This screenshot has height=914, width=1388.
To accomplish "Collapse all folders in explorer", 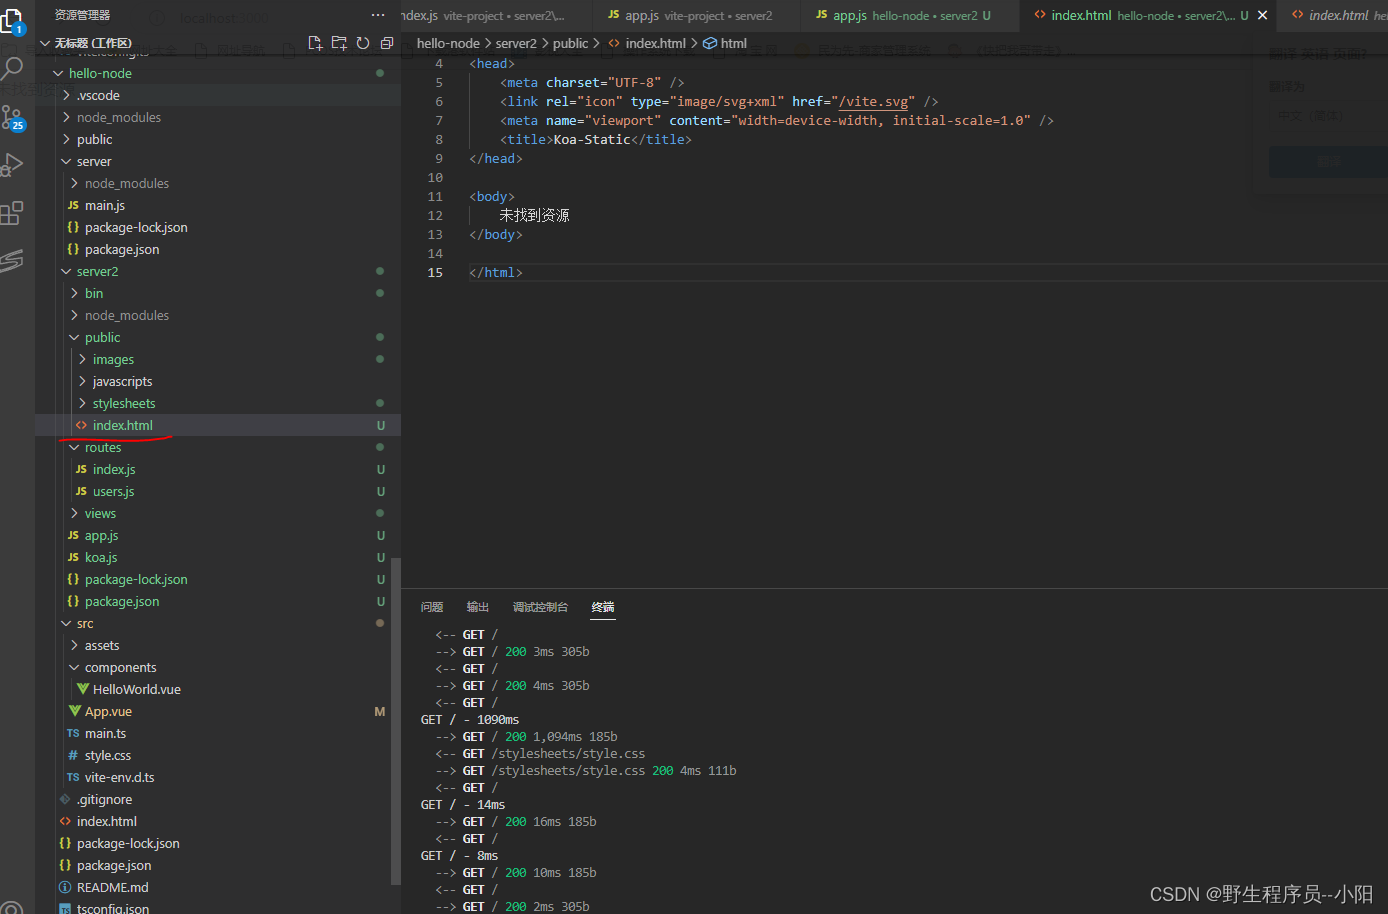I will (387, 43).
